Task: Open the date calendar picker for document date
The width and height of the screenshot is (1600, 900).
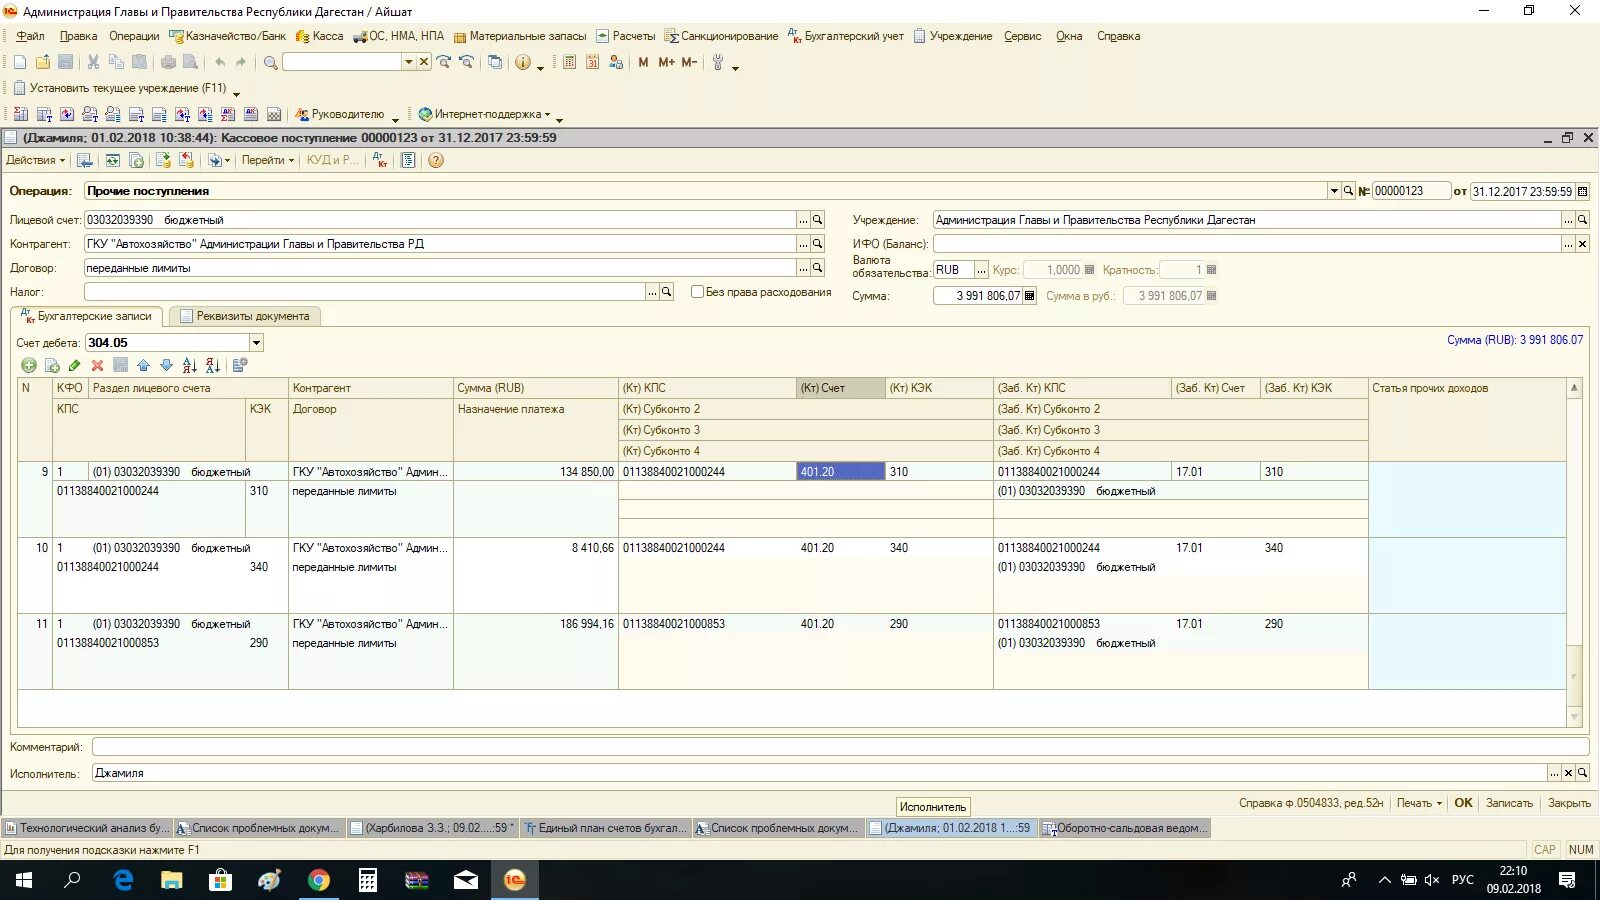Action: [1582, 191]
